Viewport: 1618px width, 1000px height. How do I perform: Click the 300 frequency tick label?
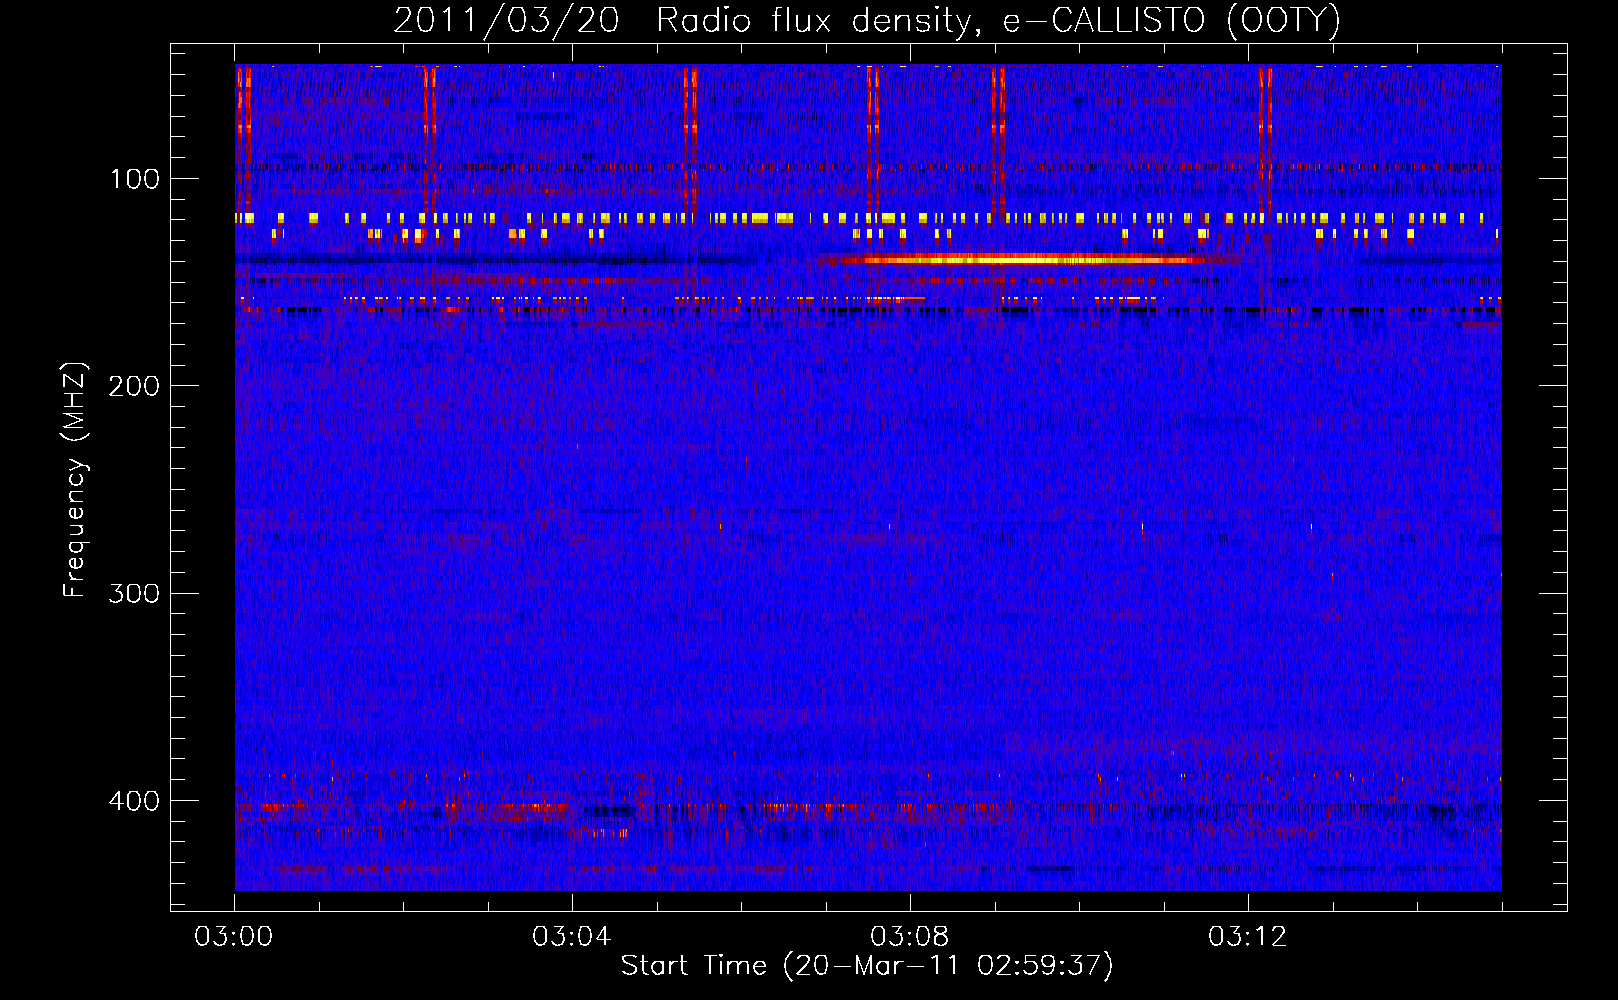(134, 594)
